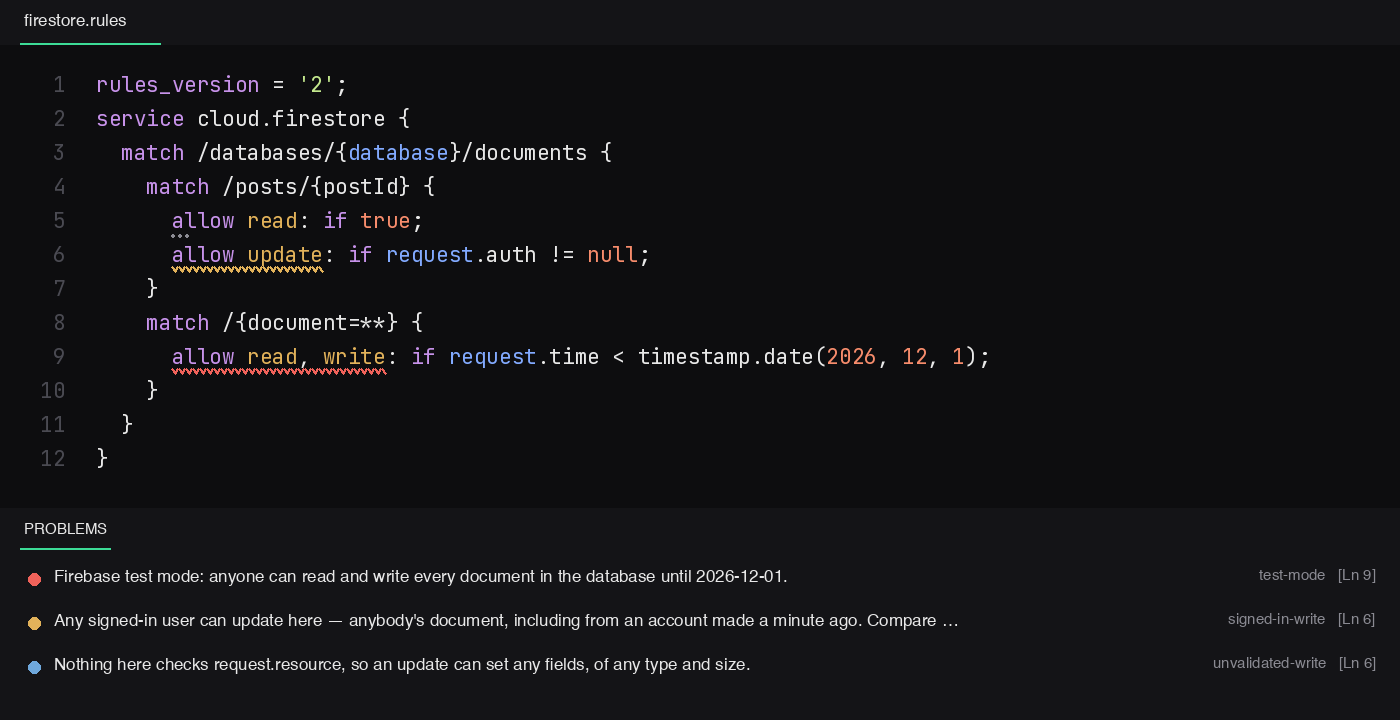Click line number 12 in gutter

[53, 459]
